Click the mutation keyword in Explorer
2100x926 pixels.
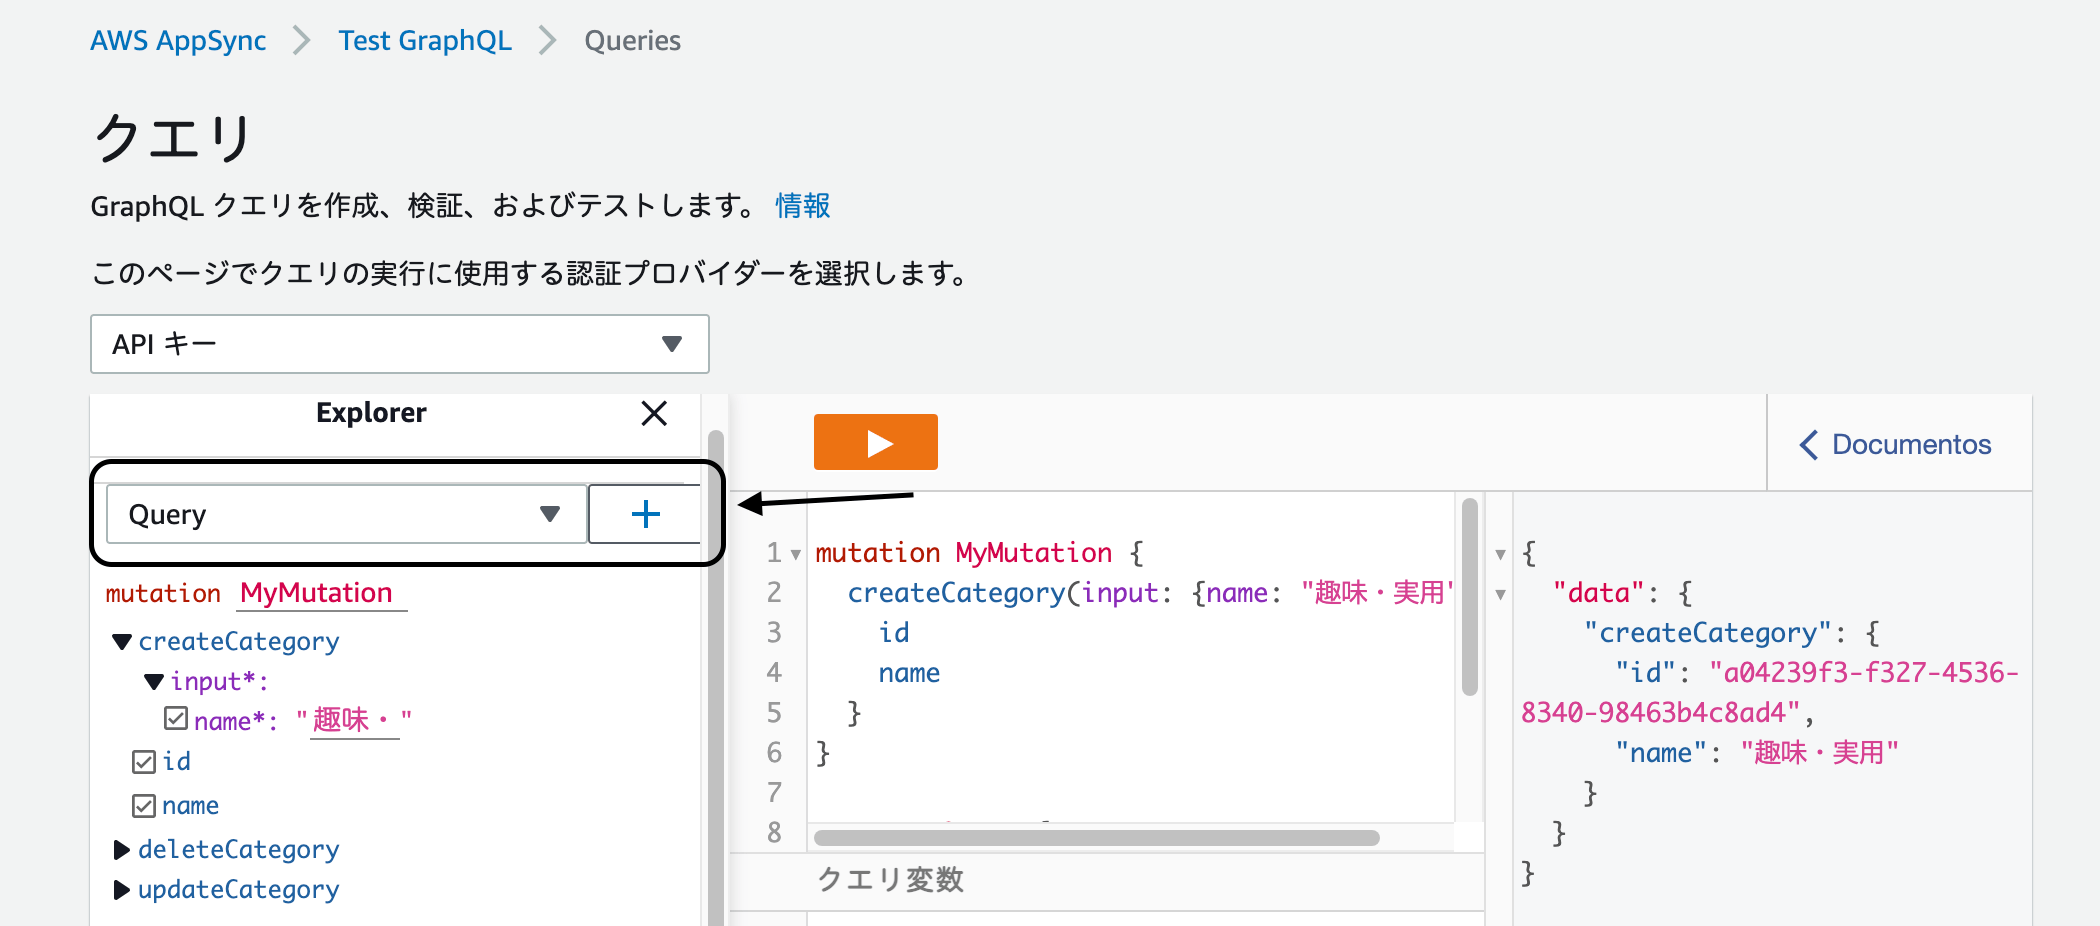163,593
